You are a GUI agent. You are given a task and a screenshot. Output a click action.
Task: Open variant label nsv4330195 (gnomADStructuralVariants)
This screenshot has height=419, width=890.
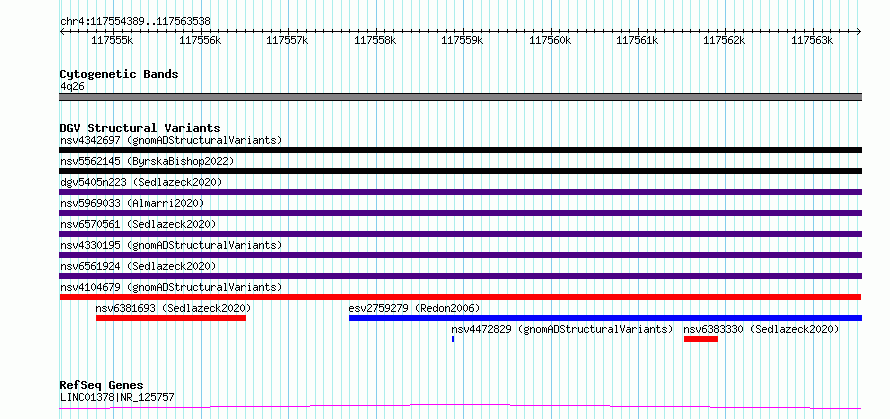coord(171,245)
